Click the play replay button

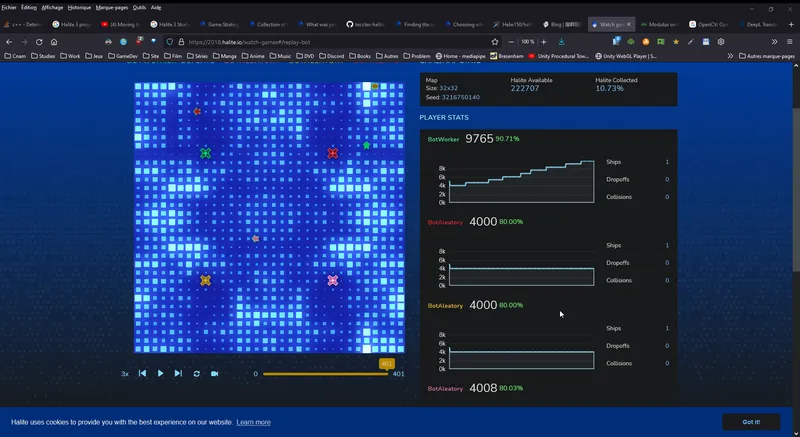click(160, 373)
